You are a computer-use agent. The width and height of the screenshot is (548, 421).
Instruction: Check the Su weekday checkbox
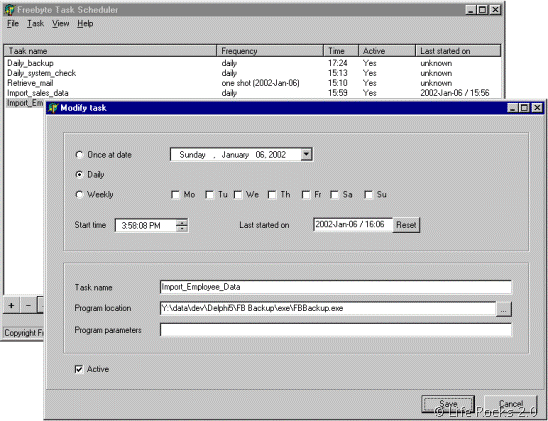click(x=368, y=195)
